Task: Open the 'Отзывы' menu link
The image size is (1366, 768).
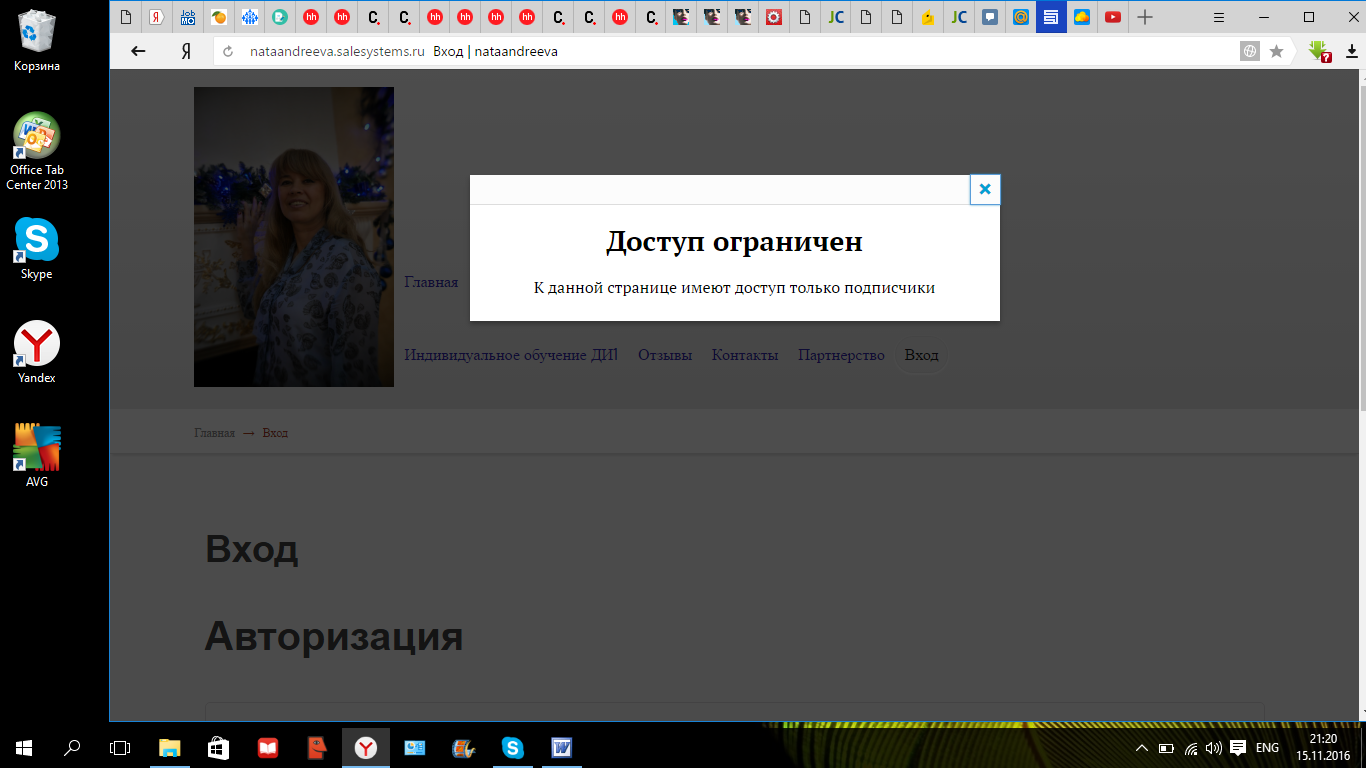Action: (x=665, y=355)
